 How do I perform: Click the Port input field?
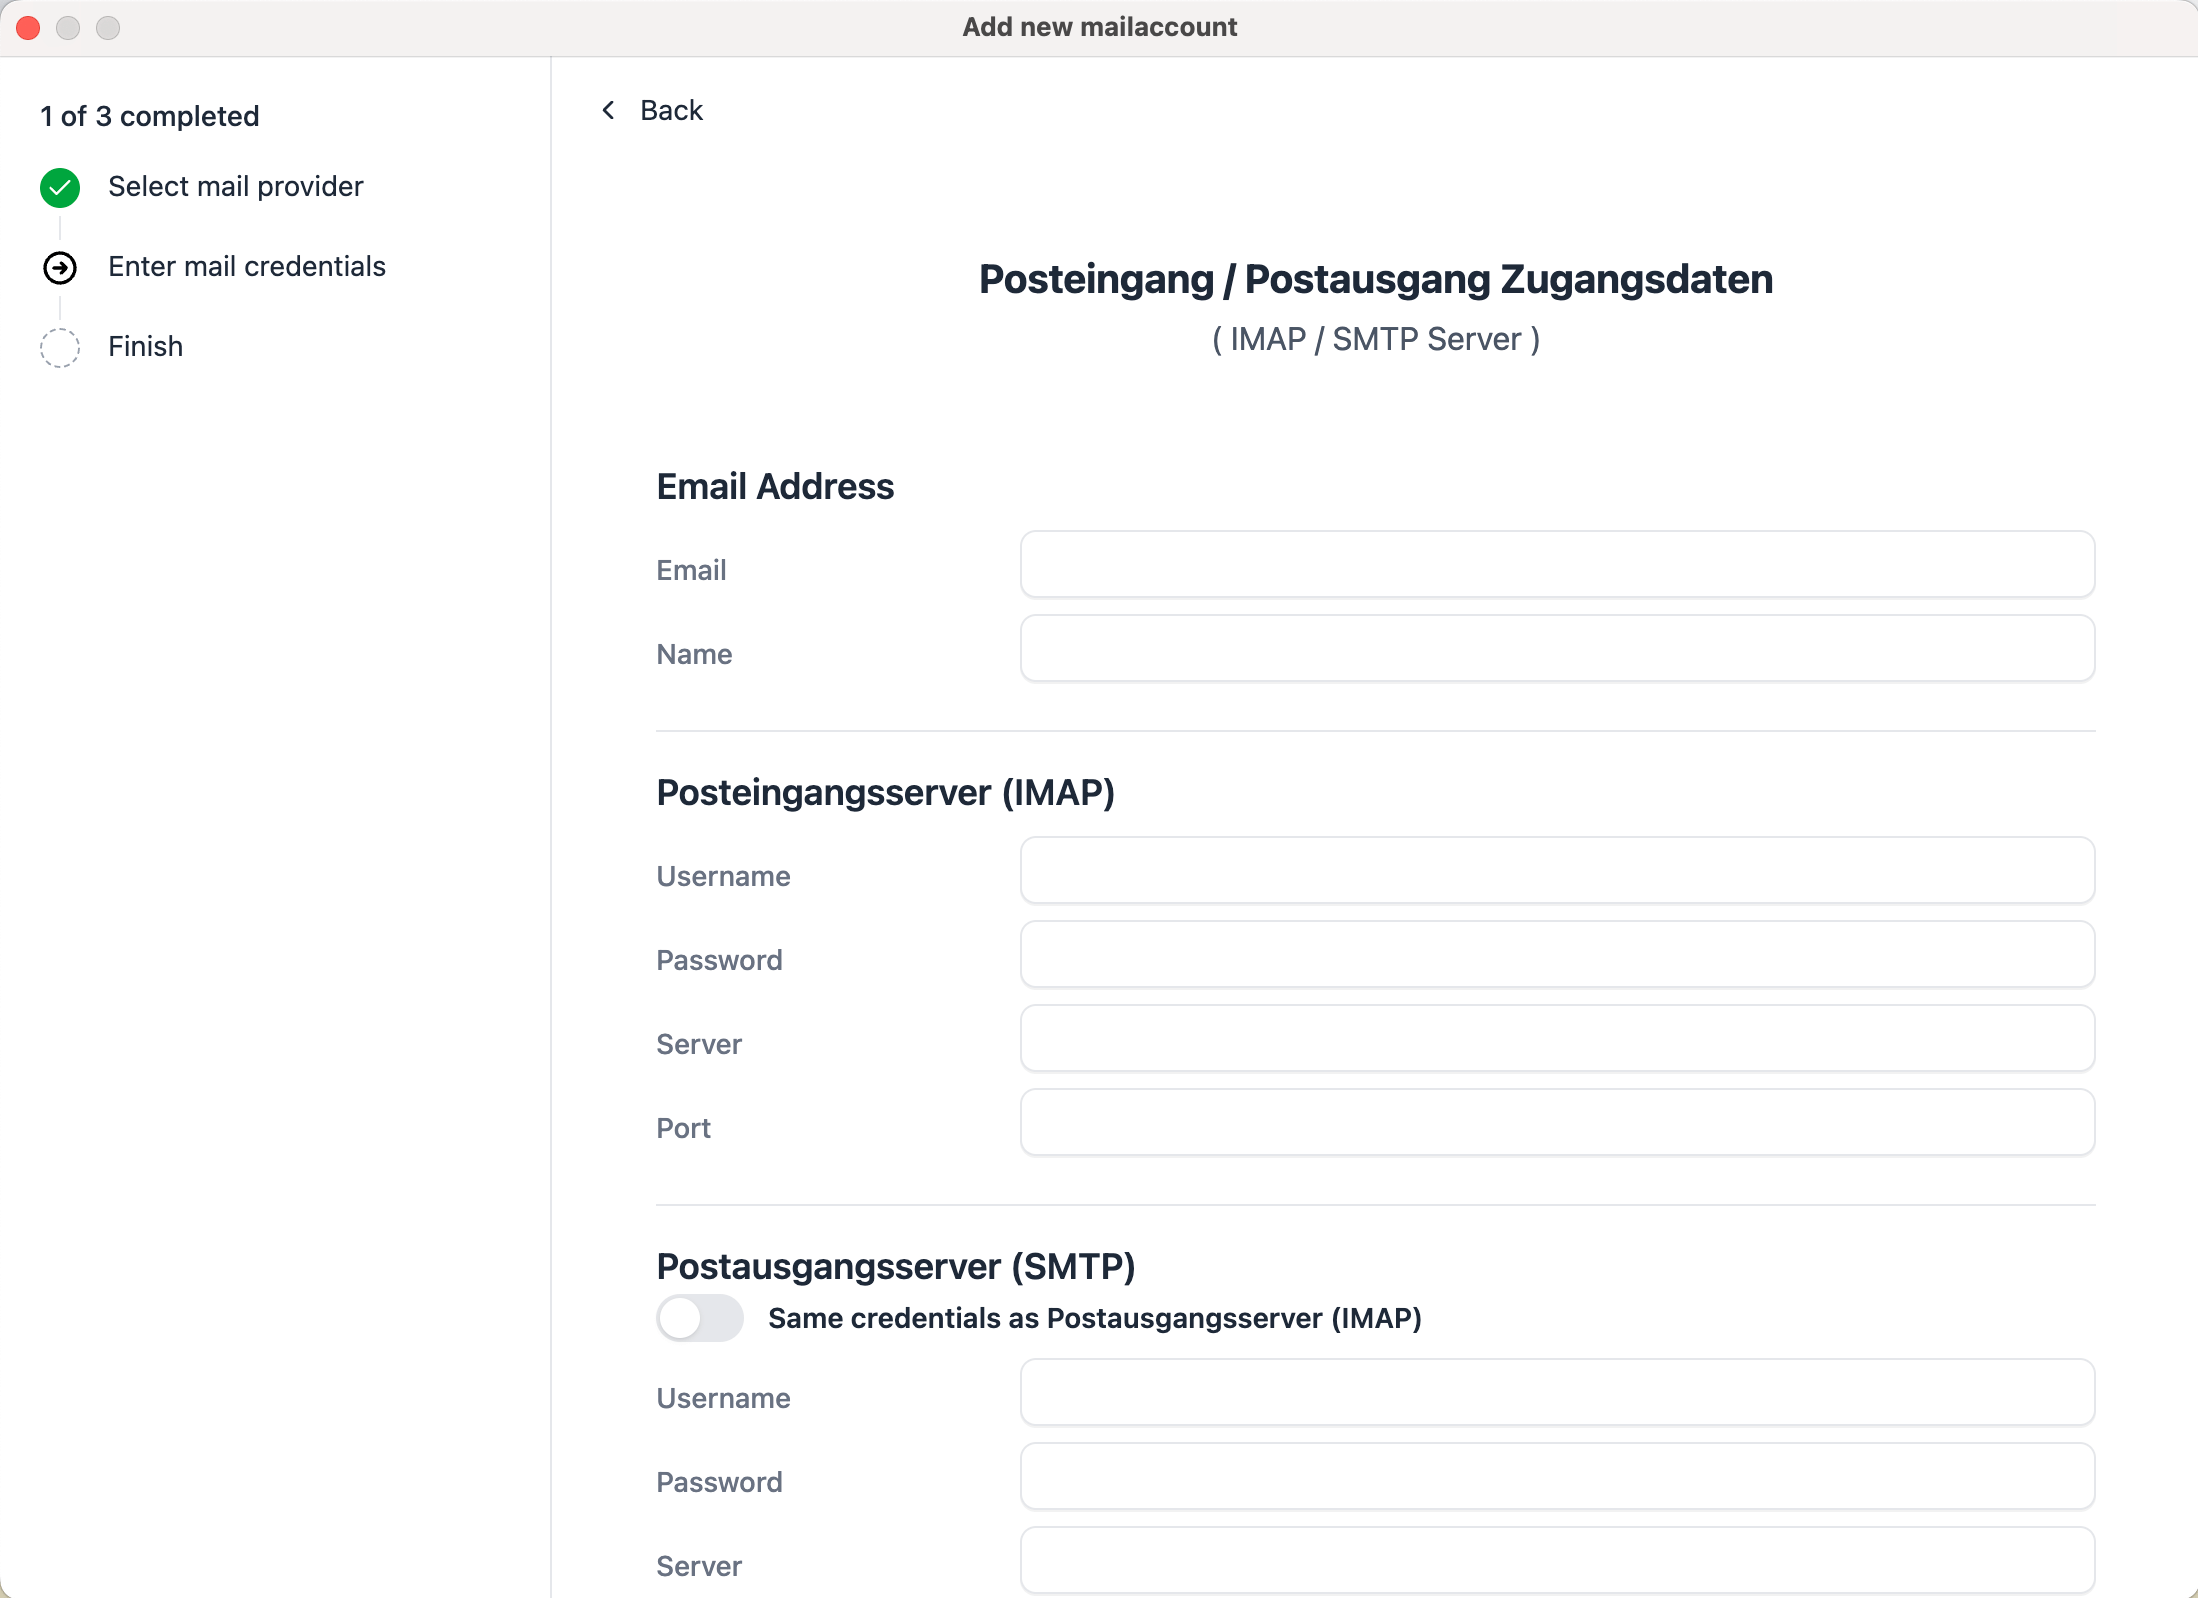click(x=1556, y=1123)
